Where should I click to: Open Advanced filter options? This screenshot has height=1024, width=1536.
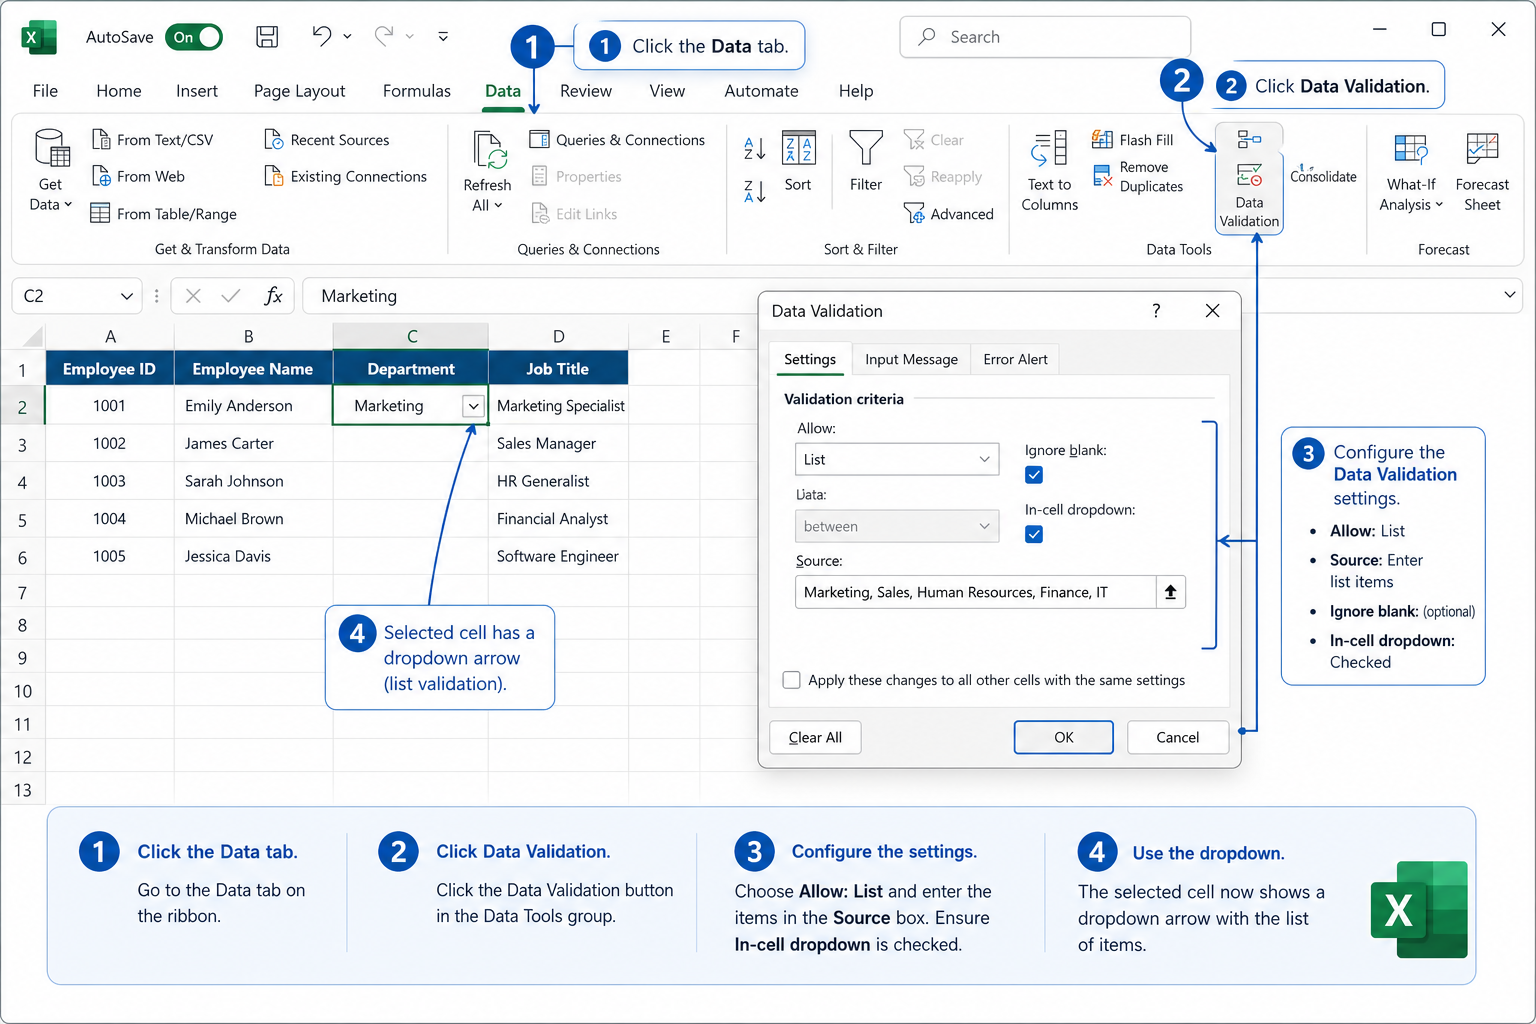tap(949, 213)
